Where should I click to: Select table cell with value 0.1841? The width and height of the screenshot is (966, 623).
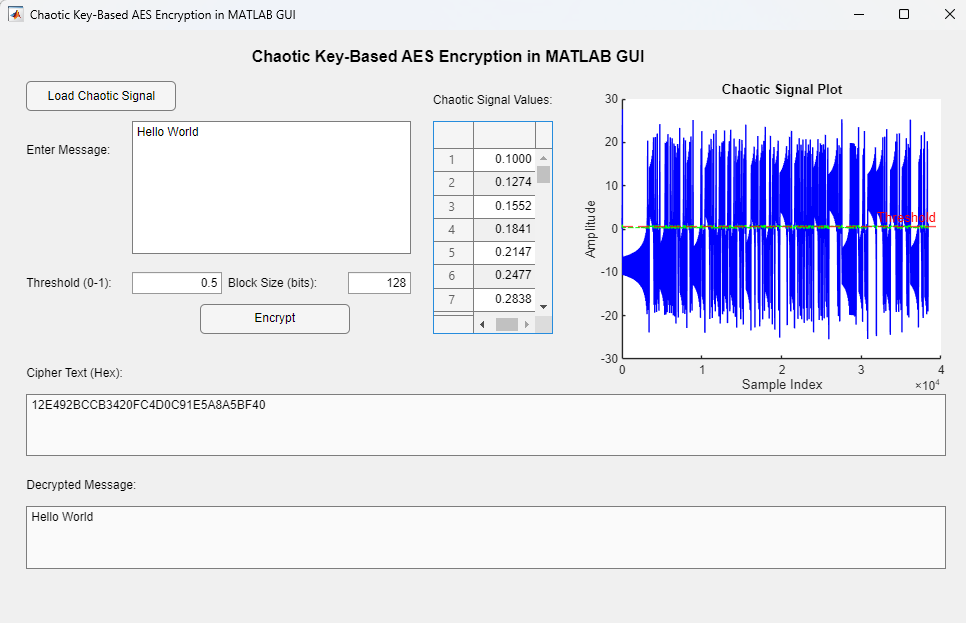click(x=505, y=229)
